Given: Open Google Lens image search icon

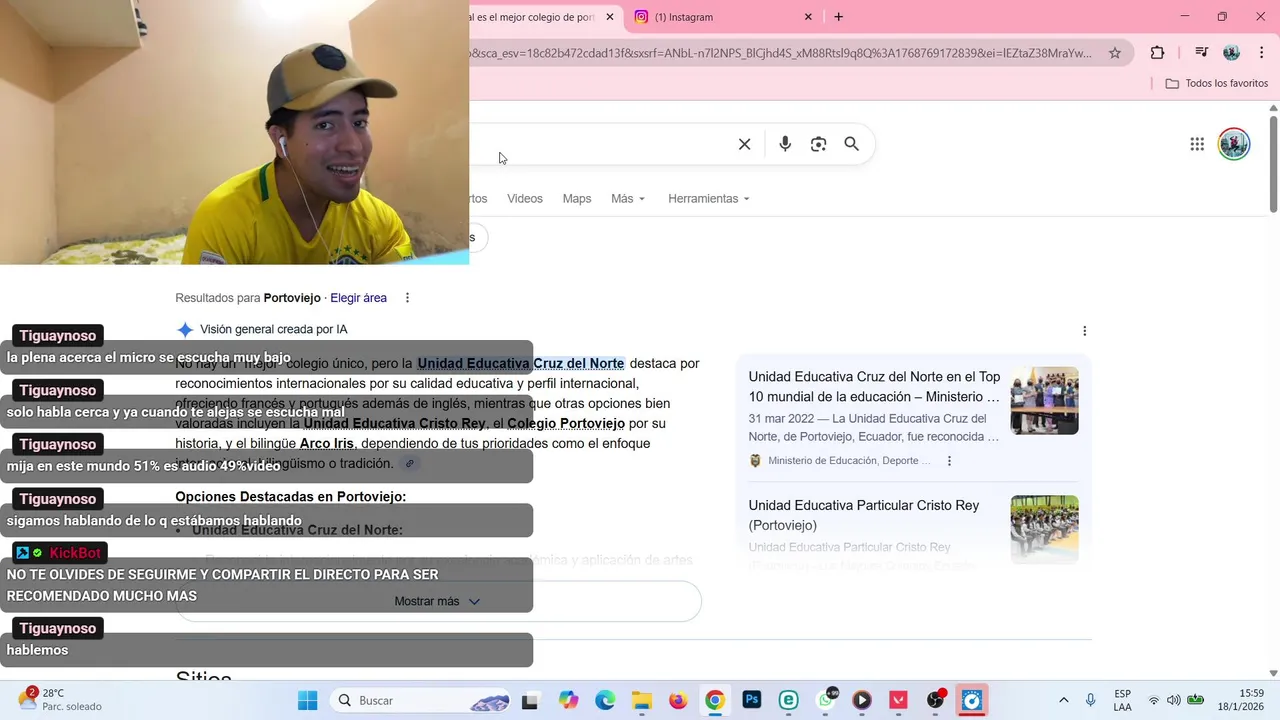Looking at the screenshot, I should tap(818, 144).
